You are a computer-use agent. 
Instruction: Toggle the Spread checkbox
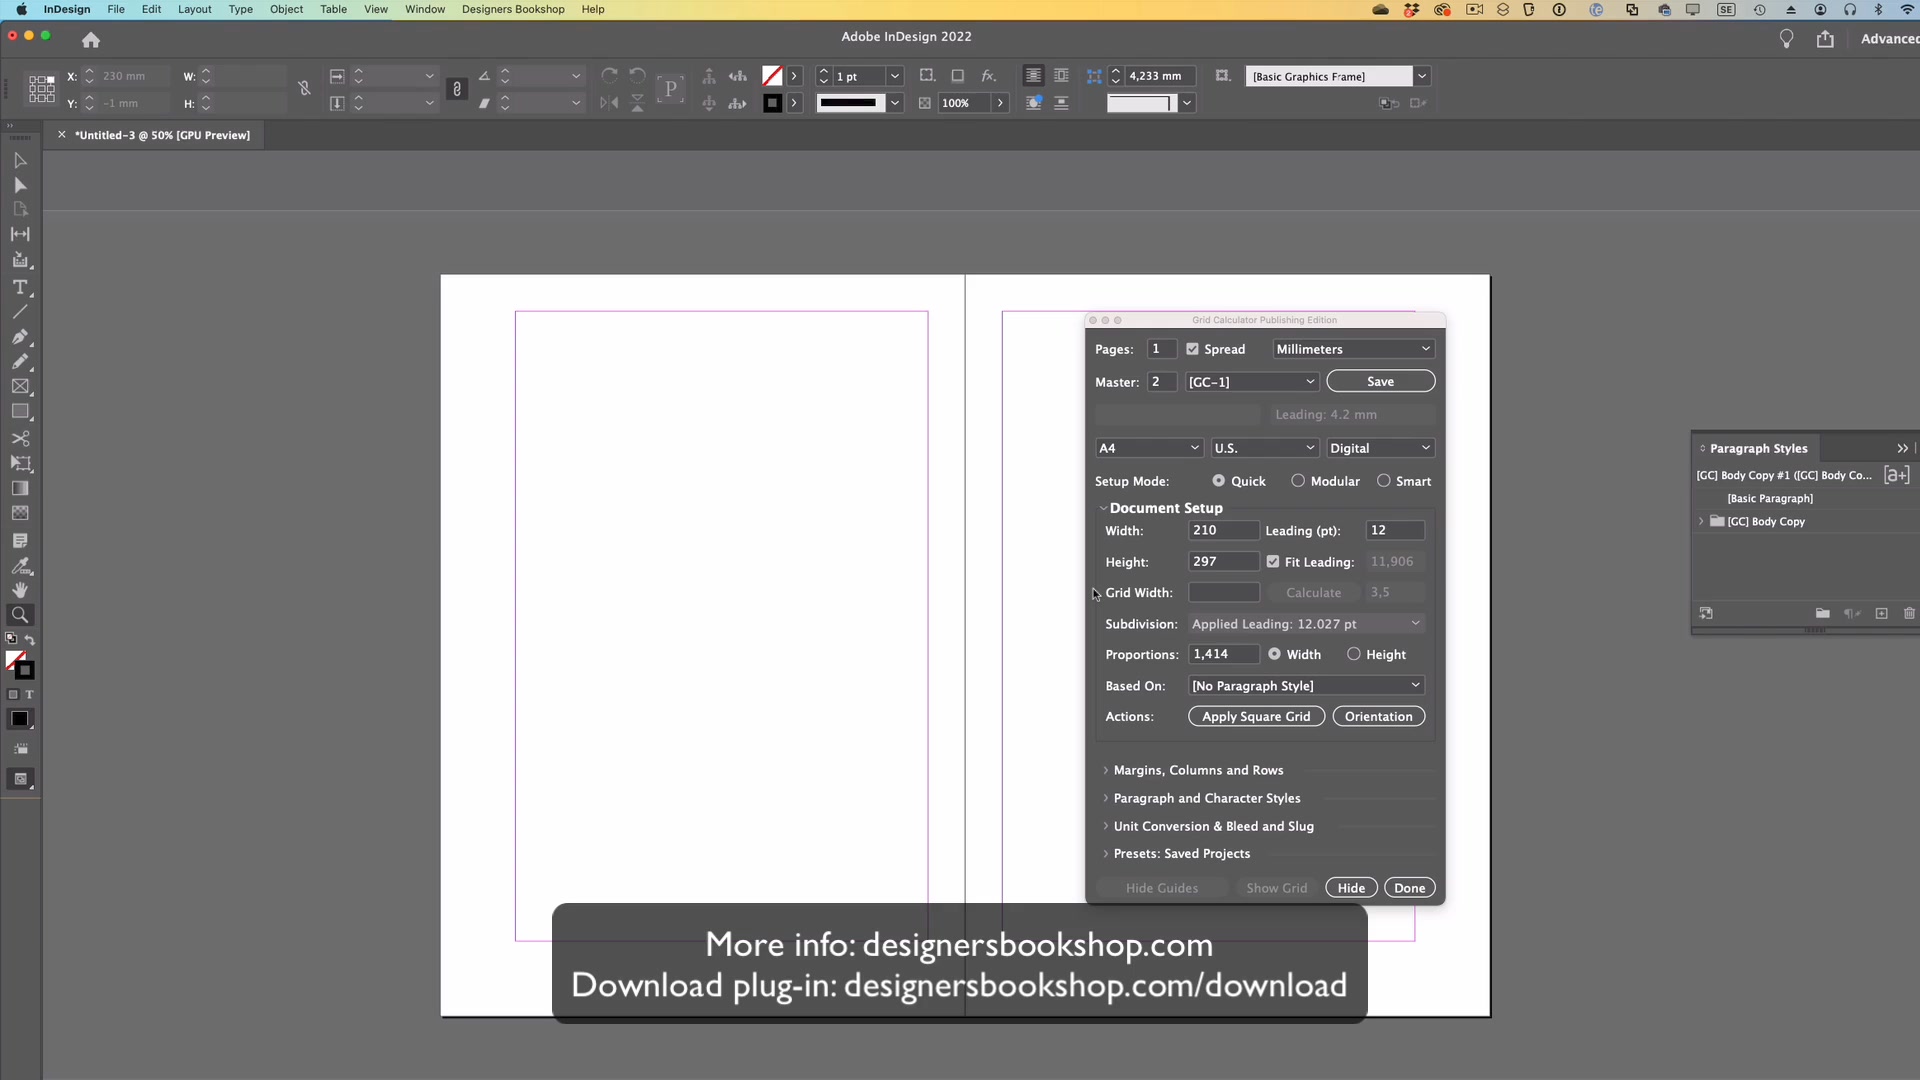1192,349
